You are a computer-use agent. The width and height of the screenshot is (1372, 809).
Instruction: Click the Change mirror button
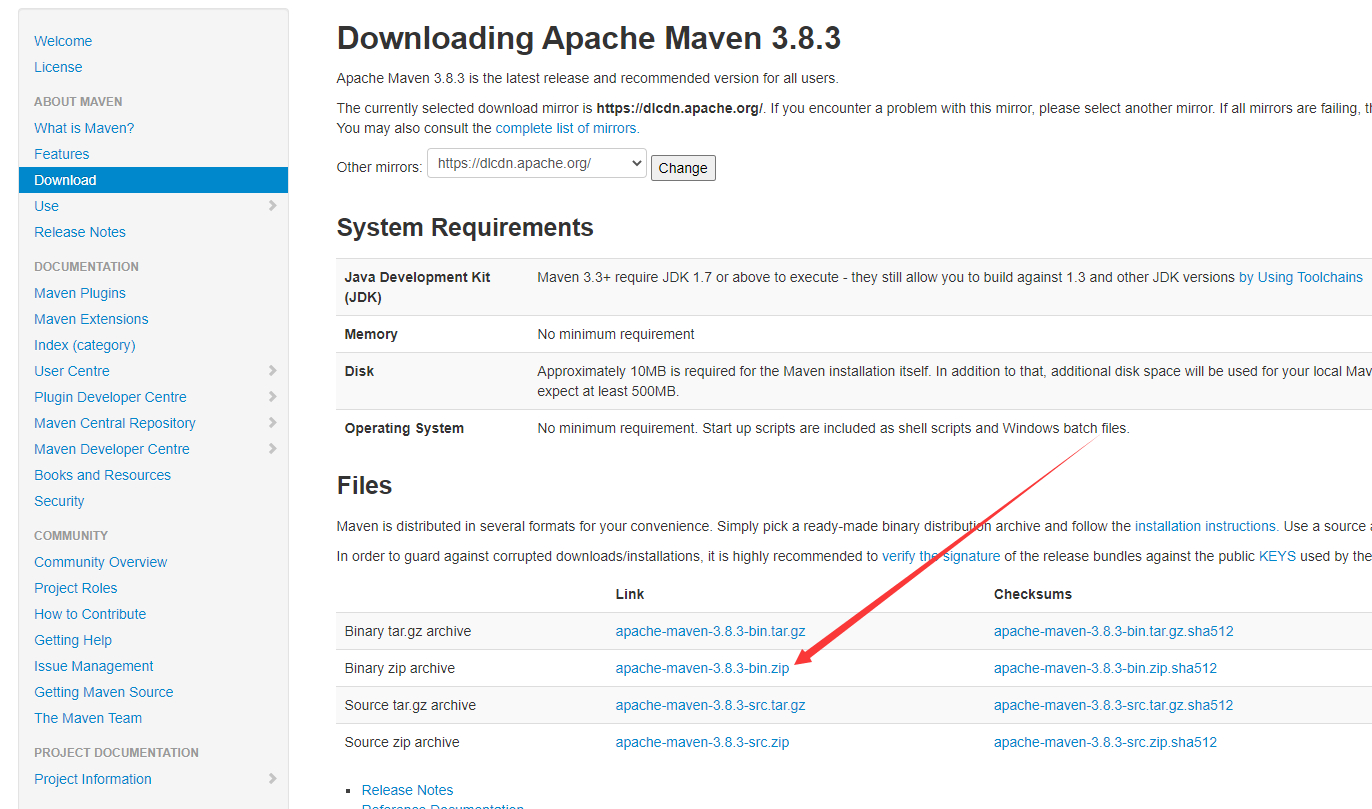click(683, 168)
